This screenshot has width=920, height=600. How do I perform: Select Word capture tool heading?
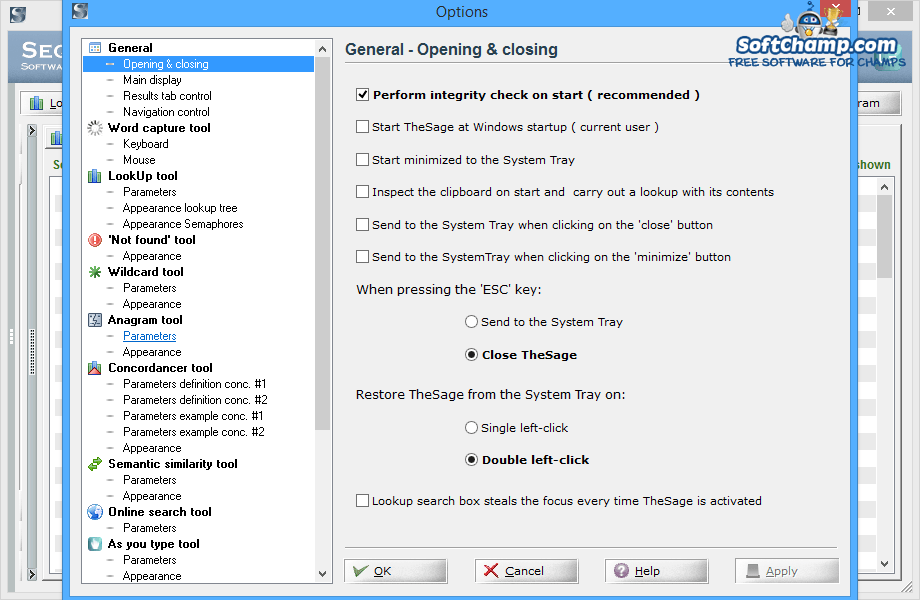[x=159, y=128]
